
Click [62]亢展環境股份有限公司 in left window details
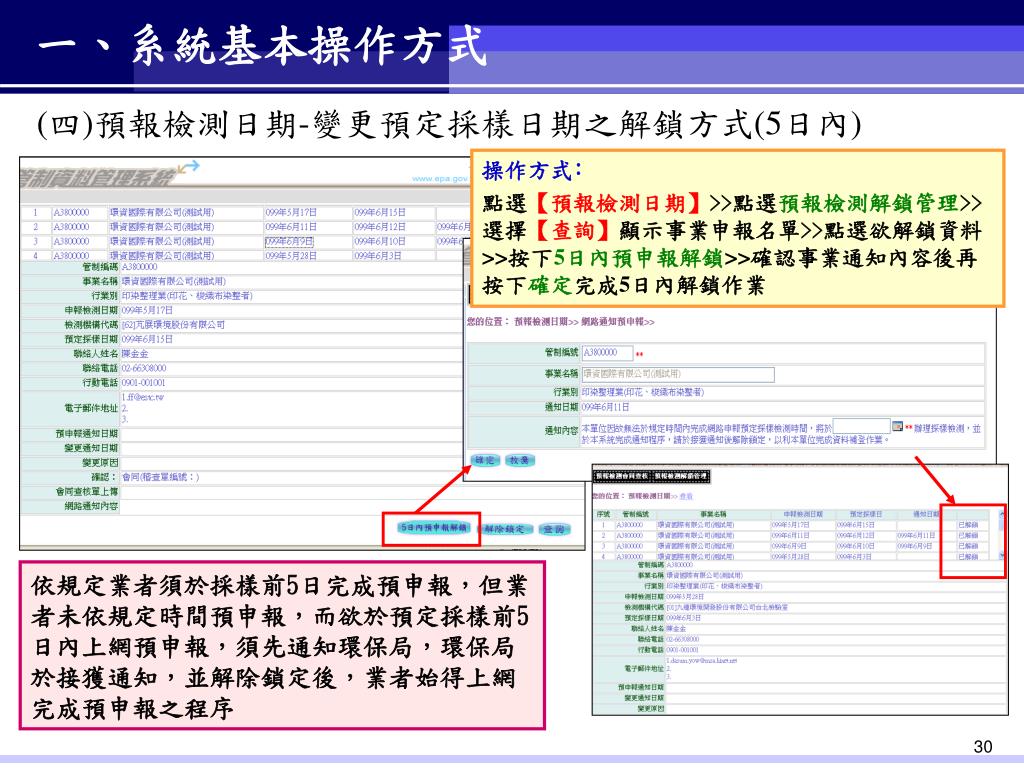[x=173, y=325]
